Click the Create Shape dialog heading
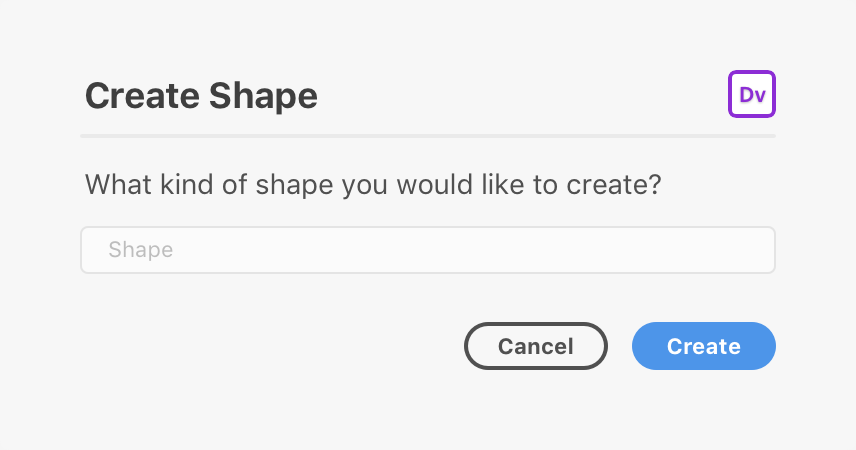Screen dimensions: 856x450 (x=201, y=96)
